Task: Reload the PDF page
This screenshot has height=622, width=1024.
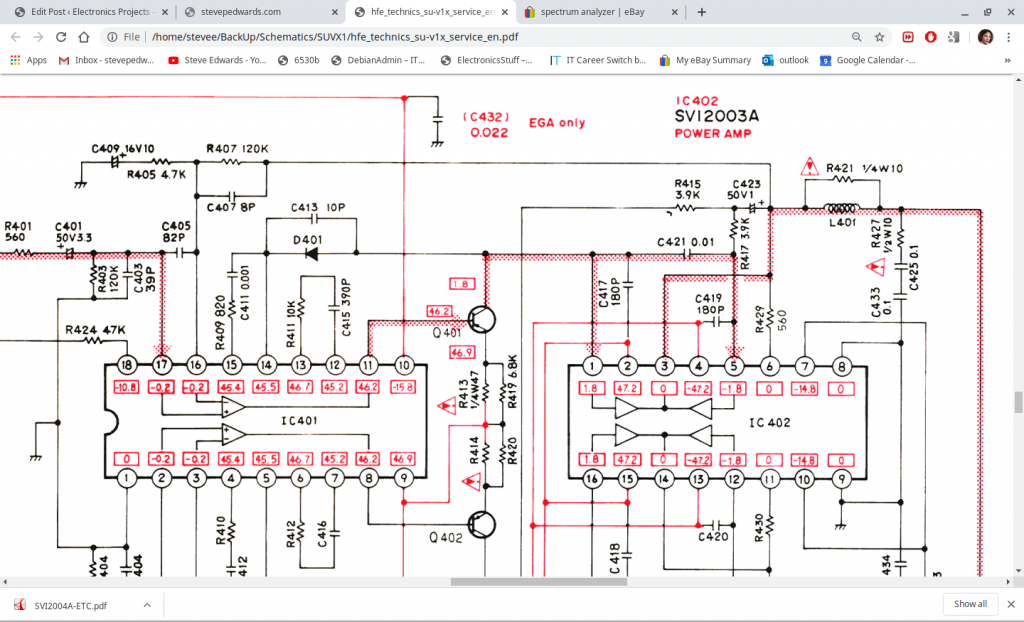Action: click(x=61, y=37)
